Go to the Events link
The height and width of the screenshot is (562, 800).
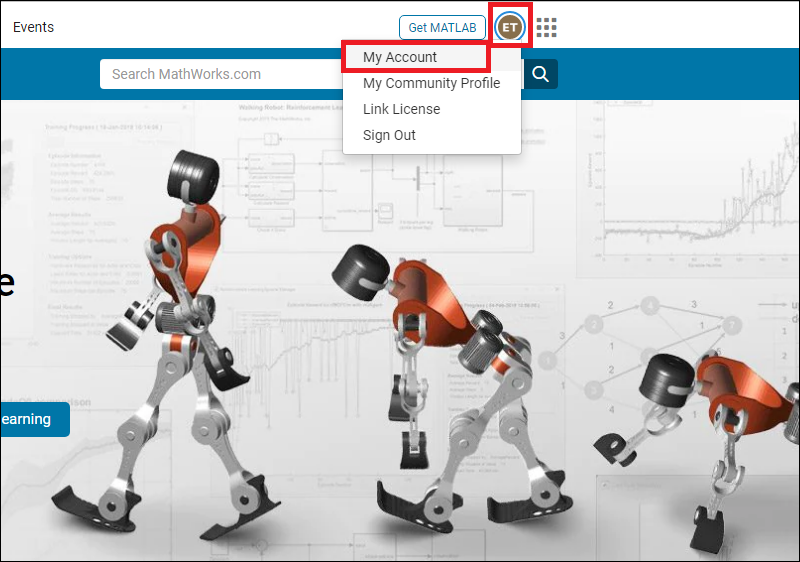tap(33, 27)
